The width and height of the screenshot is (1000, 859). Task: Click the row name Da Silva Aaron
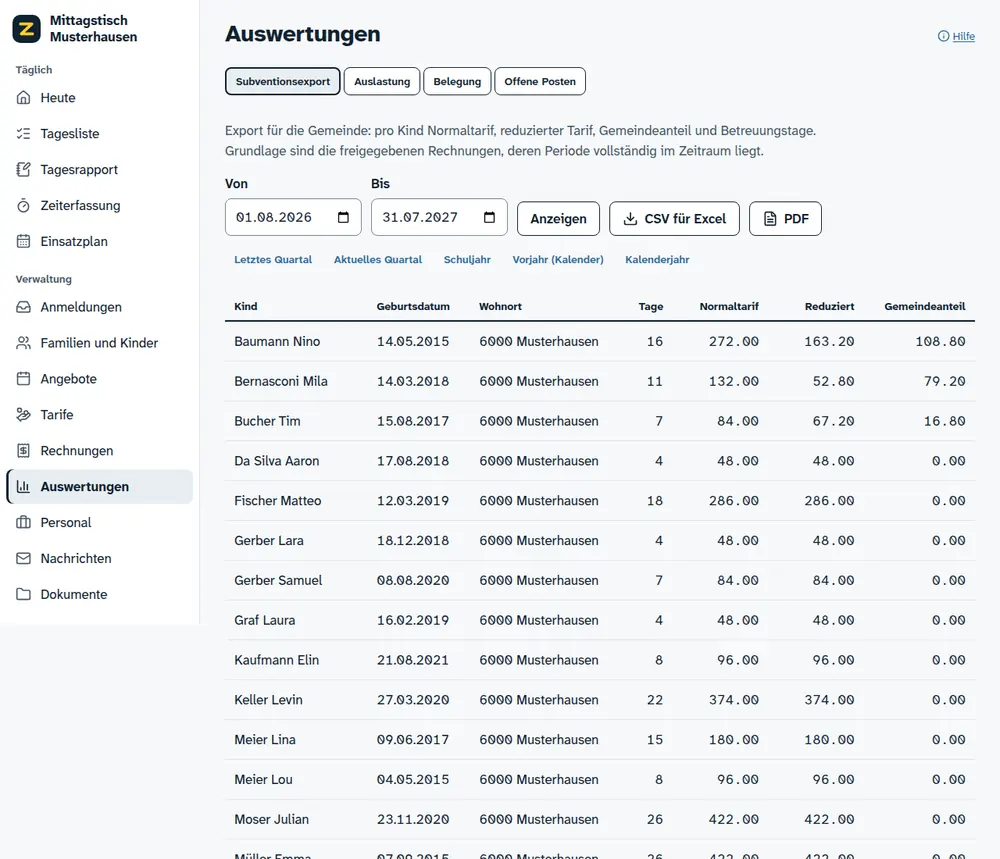276,461
